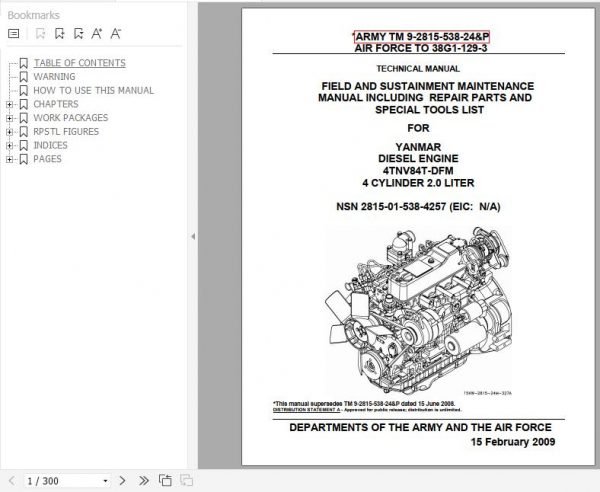Click the find current bookmark icon
Screen dimensions: 600x492
[78, 34]
